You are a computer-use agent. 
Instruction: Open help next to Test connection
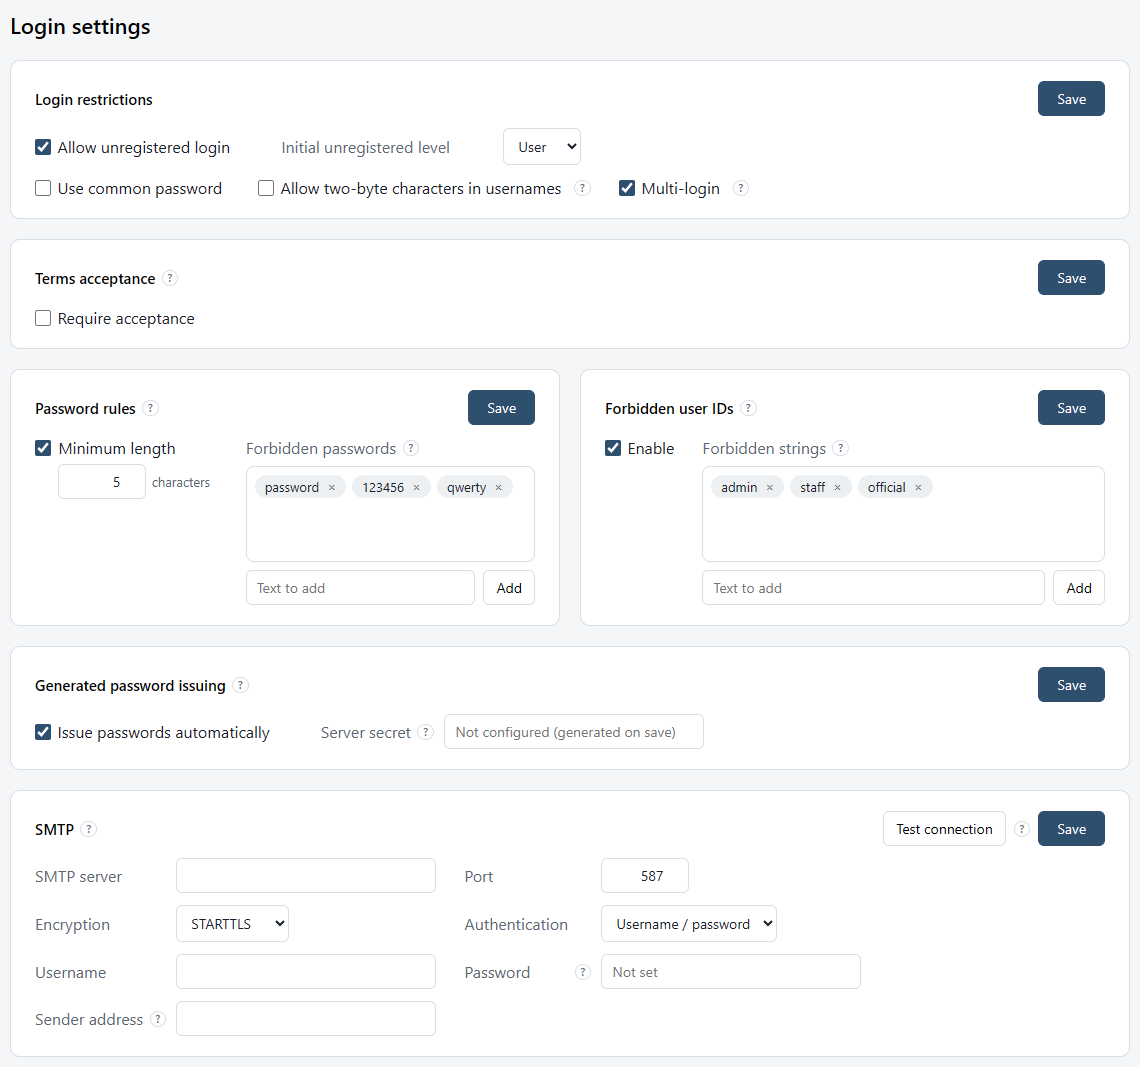1021,829
